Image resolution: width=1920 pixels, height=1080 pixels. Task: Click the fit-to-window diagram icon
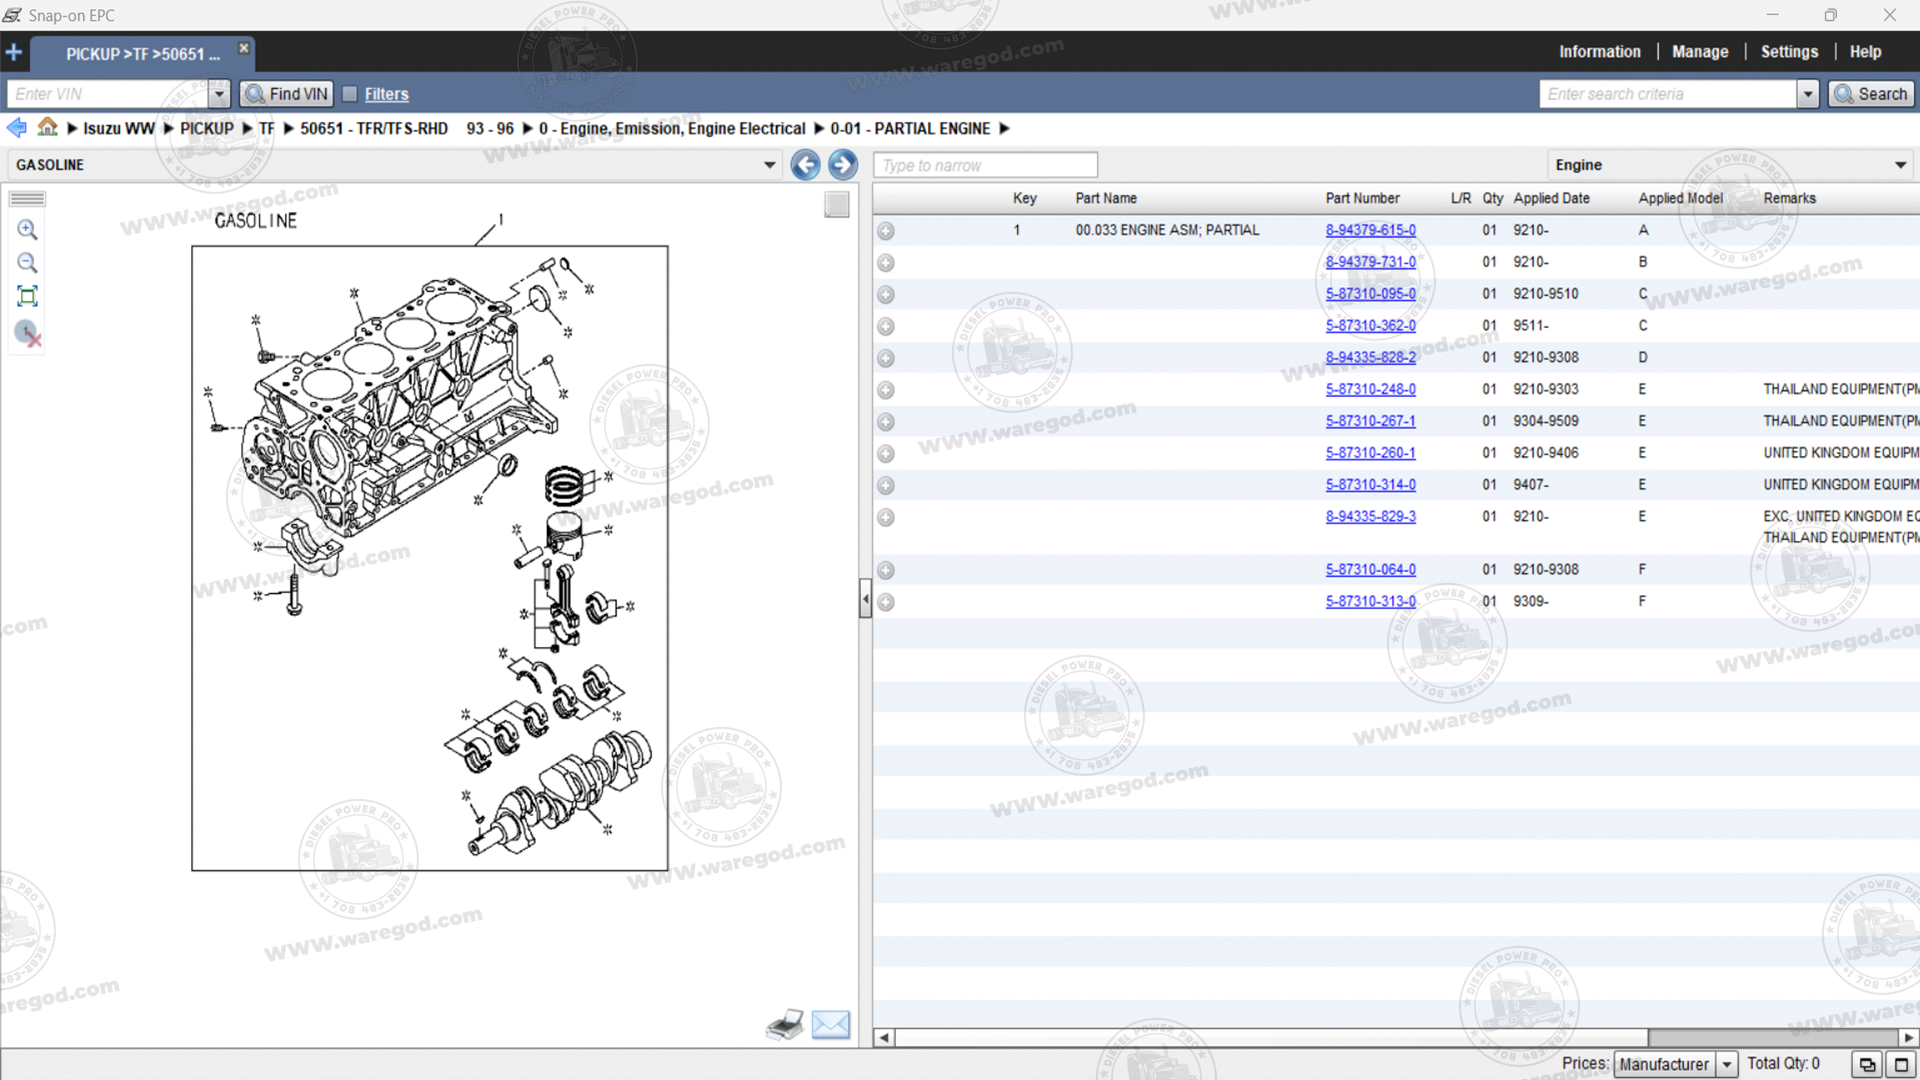[x=27, y=296]
